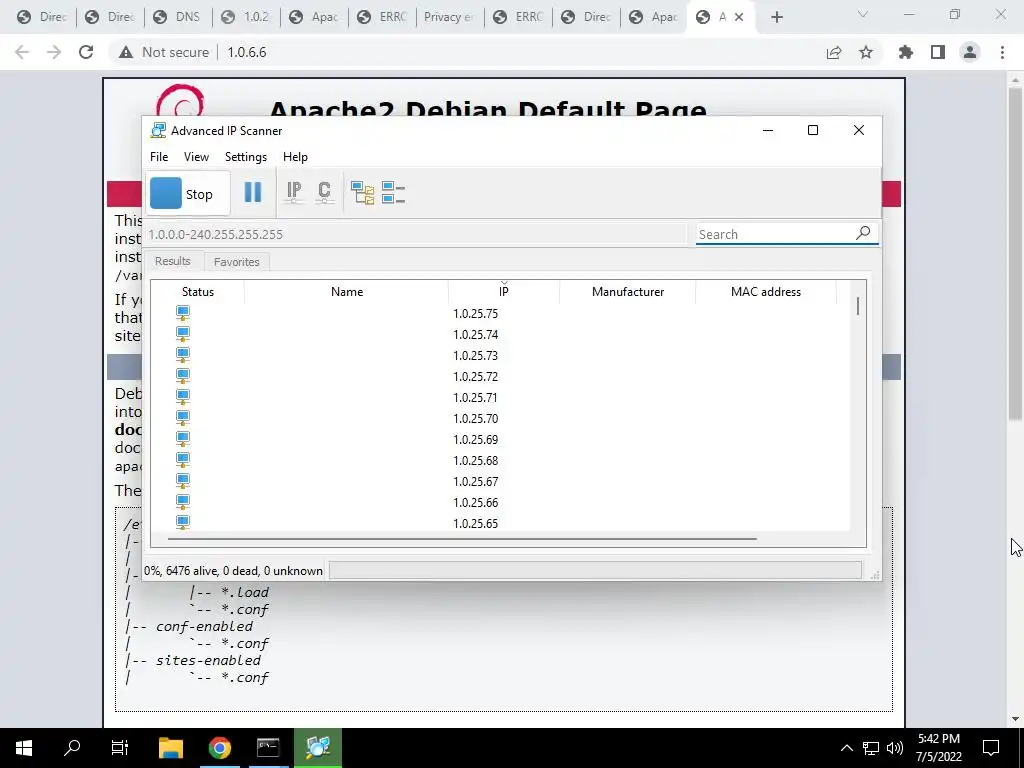Screen dimensions: 1024x768
Task: Click the class C subnet toolbar icon
Action: pos(325,193)
